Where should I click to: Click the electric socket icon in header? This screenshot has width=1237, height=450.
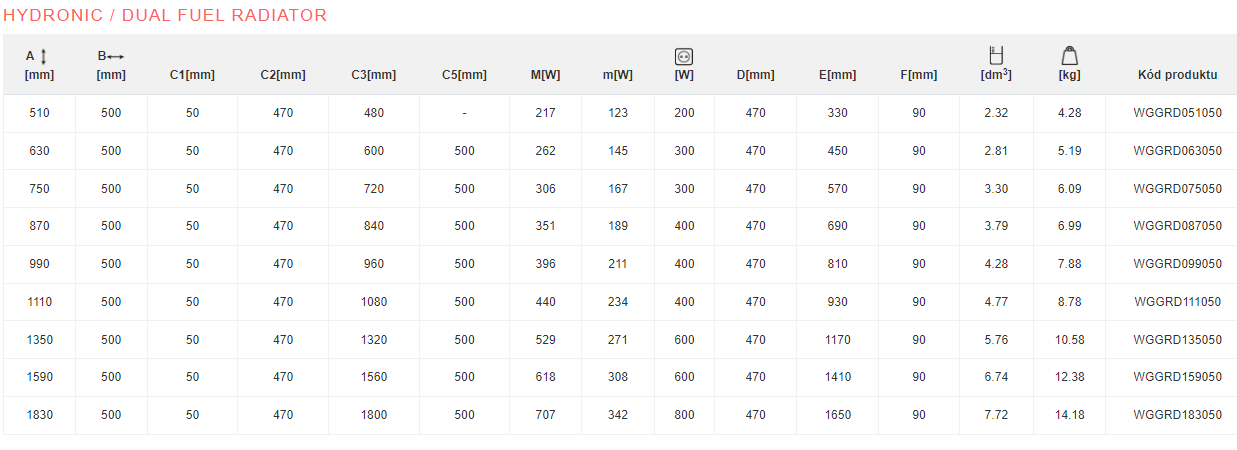coord(684,57)
